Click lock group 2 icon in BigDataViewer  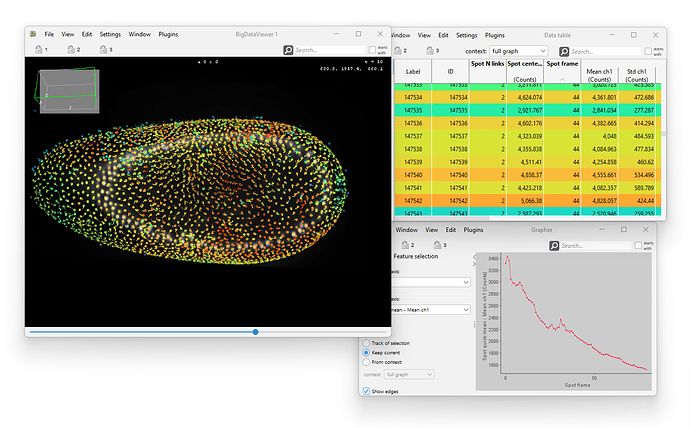pyautogui.click(x=71, y=49)
